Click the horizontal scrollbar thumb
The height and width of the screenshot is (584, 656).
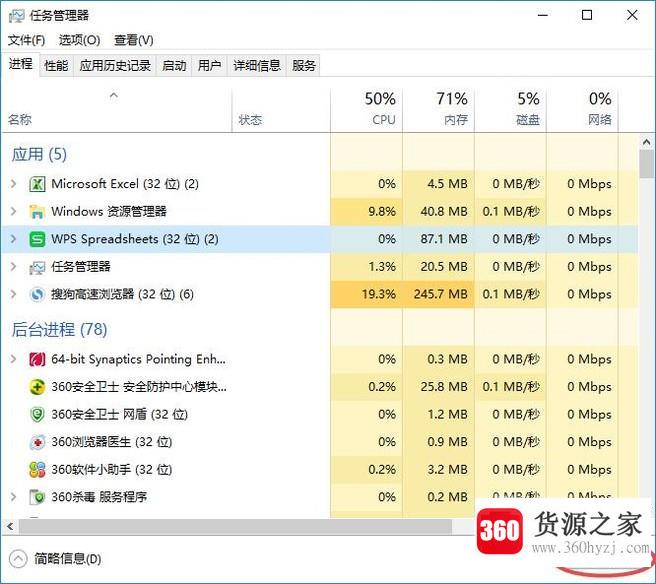click(x=235, y=526)
